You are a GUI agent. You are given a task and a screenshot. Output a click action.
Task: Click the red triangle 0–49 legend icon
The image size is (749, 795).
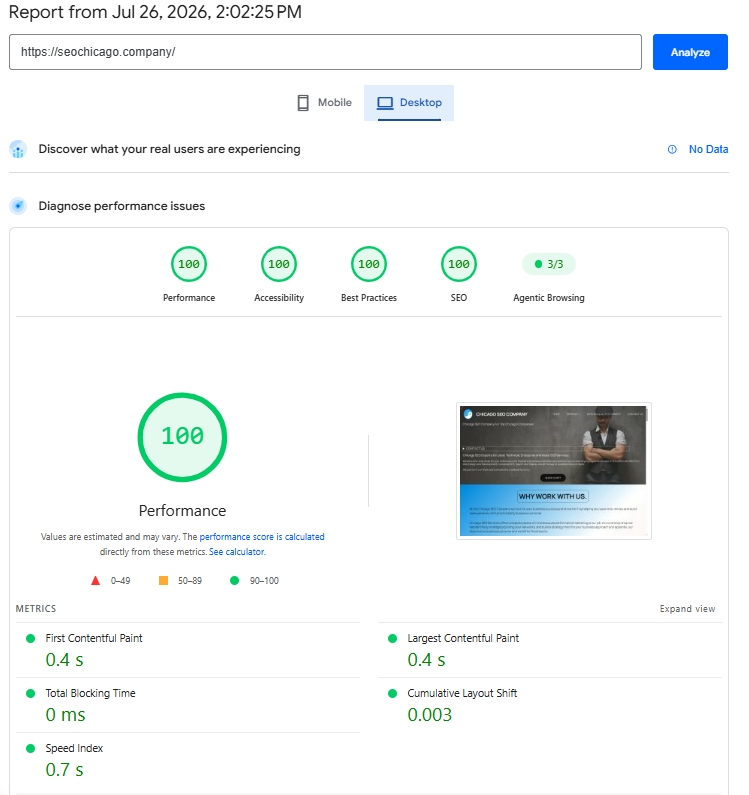[95, 581]
